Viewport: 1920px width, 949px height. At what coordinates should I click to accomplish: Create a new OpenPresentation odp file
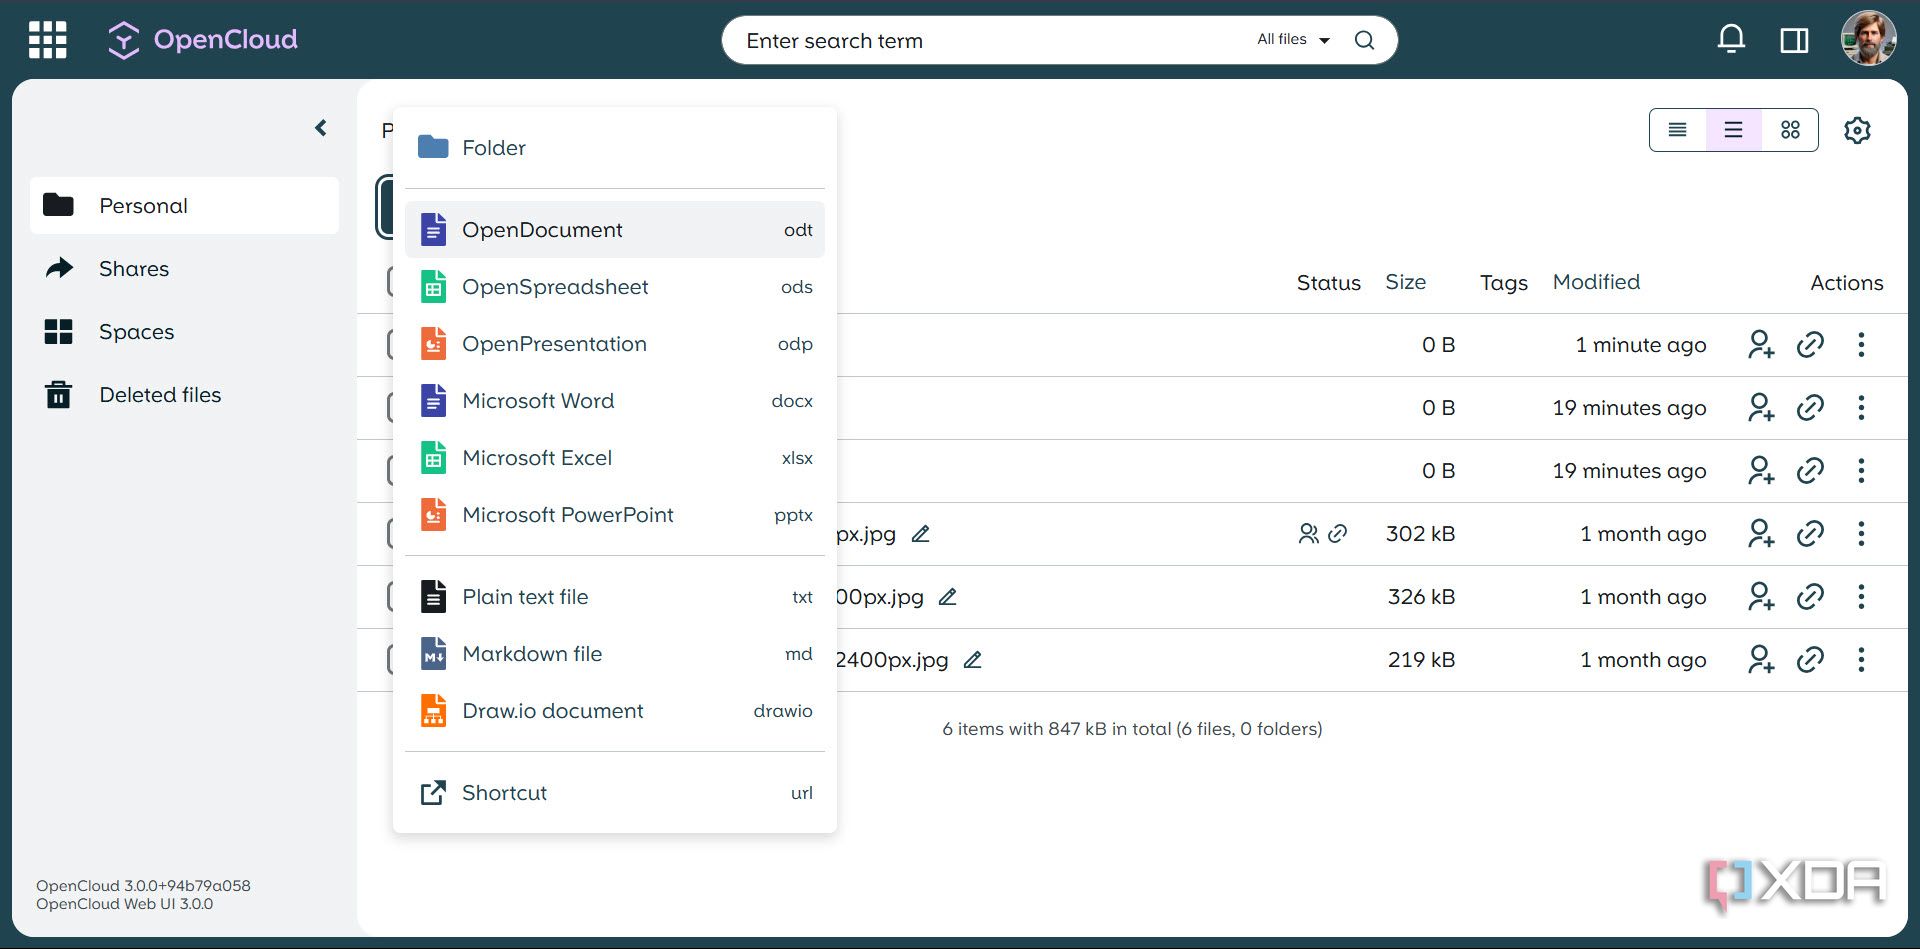615,344
